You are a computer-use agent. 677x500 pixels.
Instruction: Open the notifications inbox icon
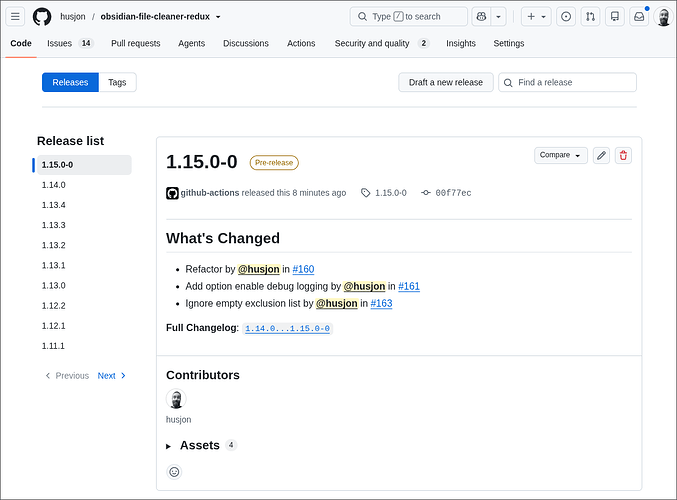point(639,17)
